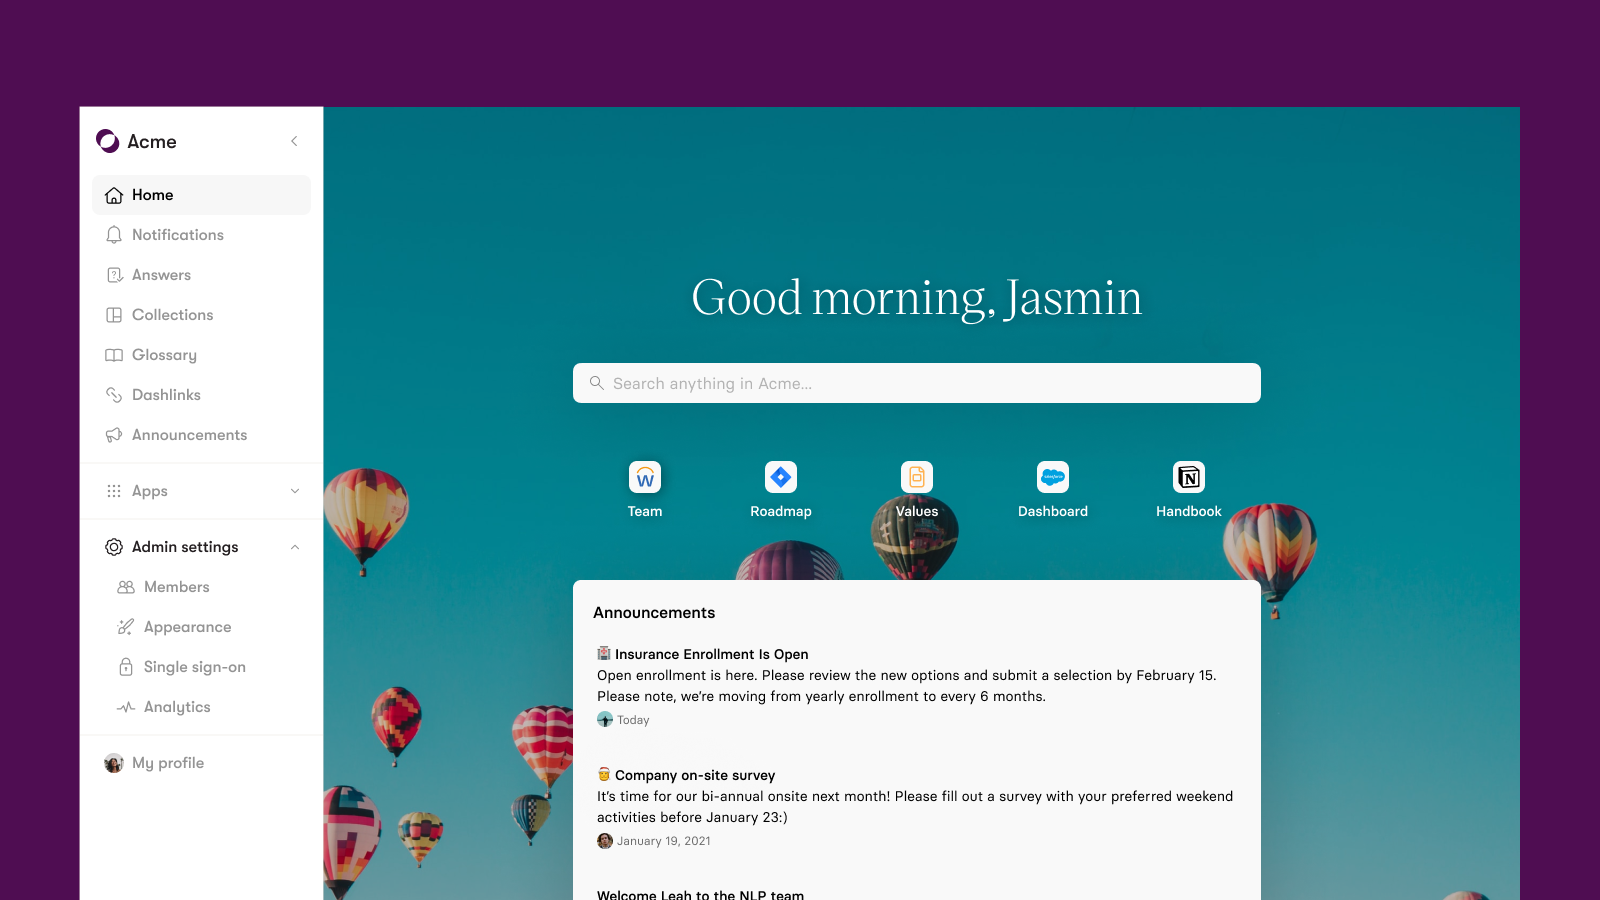View the Analytics admin page
The image size is (1600, 900).
pos(177,706)
